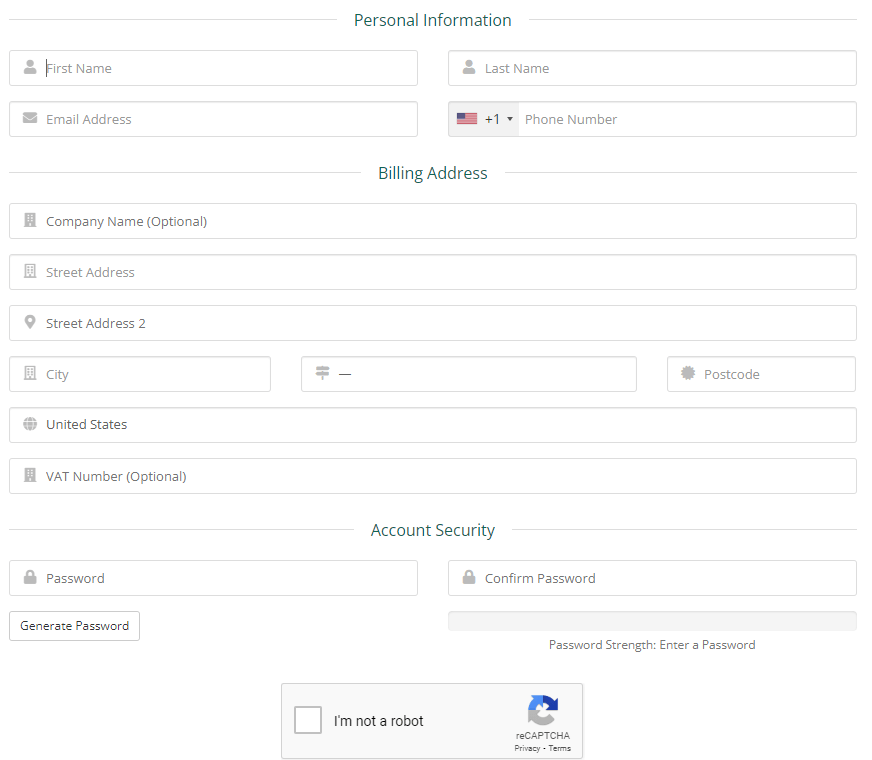Open the United States country dropdown
The image size is (872, 760).
pyautogui.click(x=433, y=425)
